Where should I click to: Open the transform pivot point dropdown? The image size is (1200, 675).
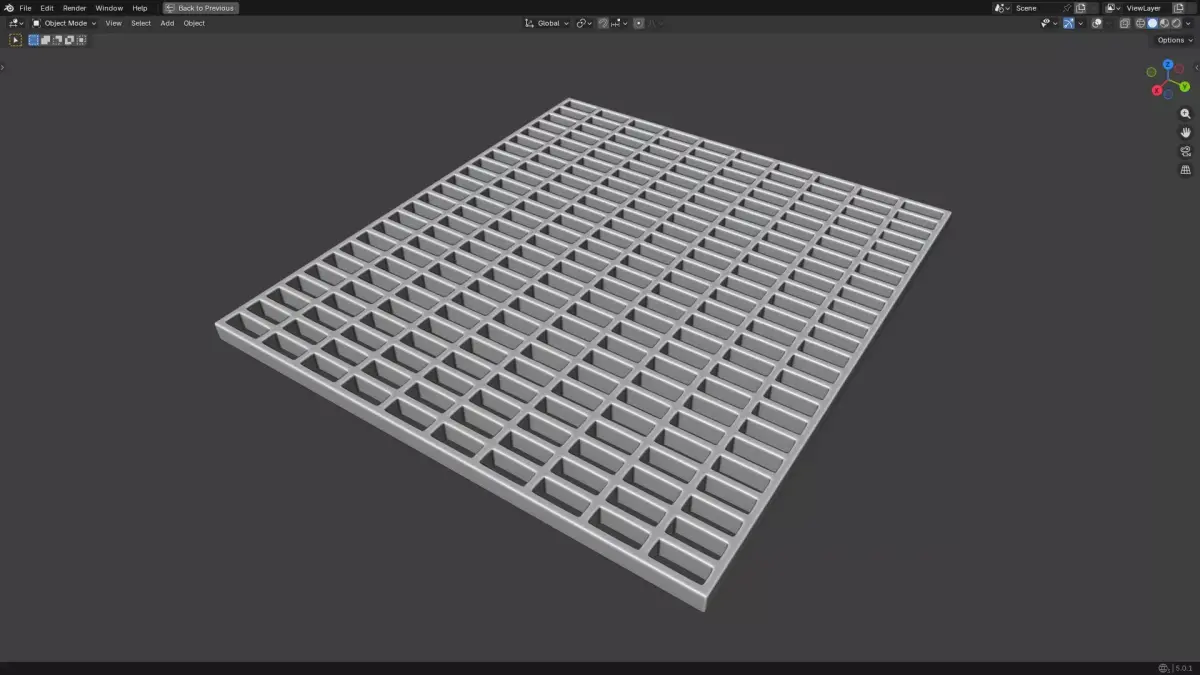coord(584,23)
